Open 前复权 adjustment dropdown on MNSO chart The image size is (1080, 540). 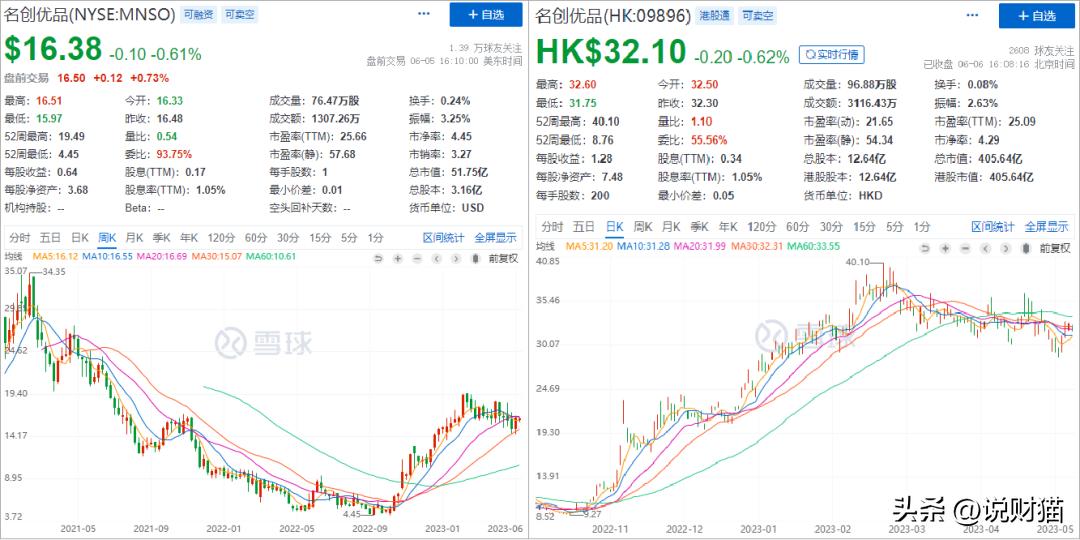(503, 258)
